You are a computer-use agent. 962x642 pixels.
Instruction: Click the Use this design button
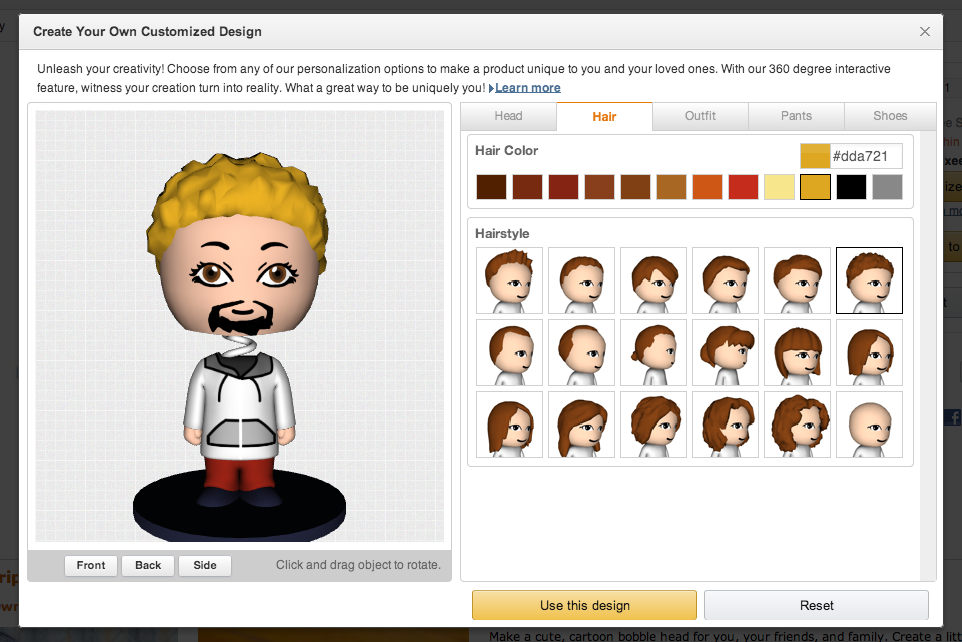[x=584, y=605]
